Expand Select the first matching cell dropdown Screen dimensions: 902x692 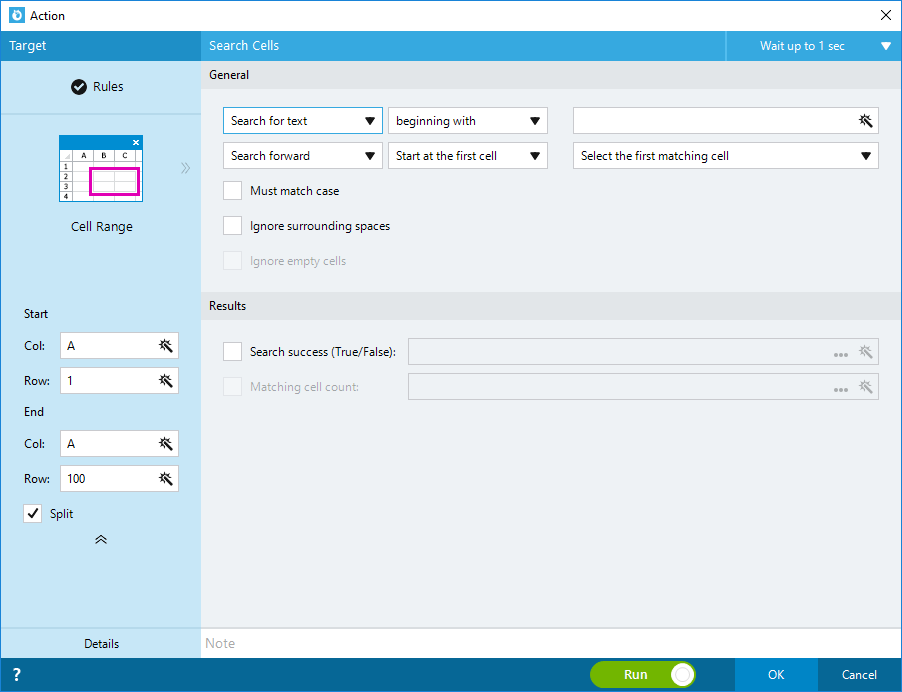click(725, 156)
